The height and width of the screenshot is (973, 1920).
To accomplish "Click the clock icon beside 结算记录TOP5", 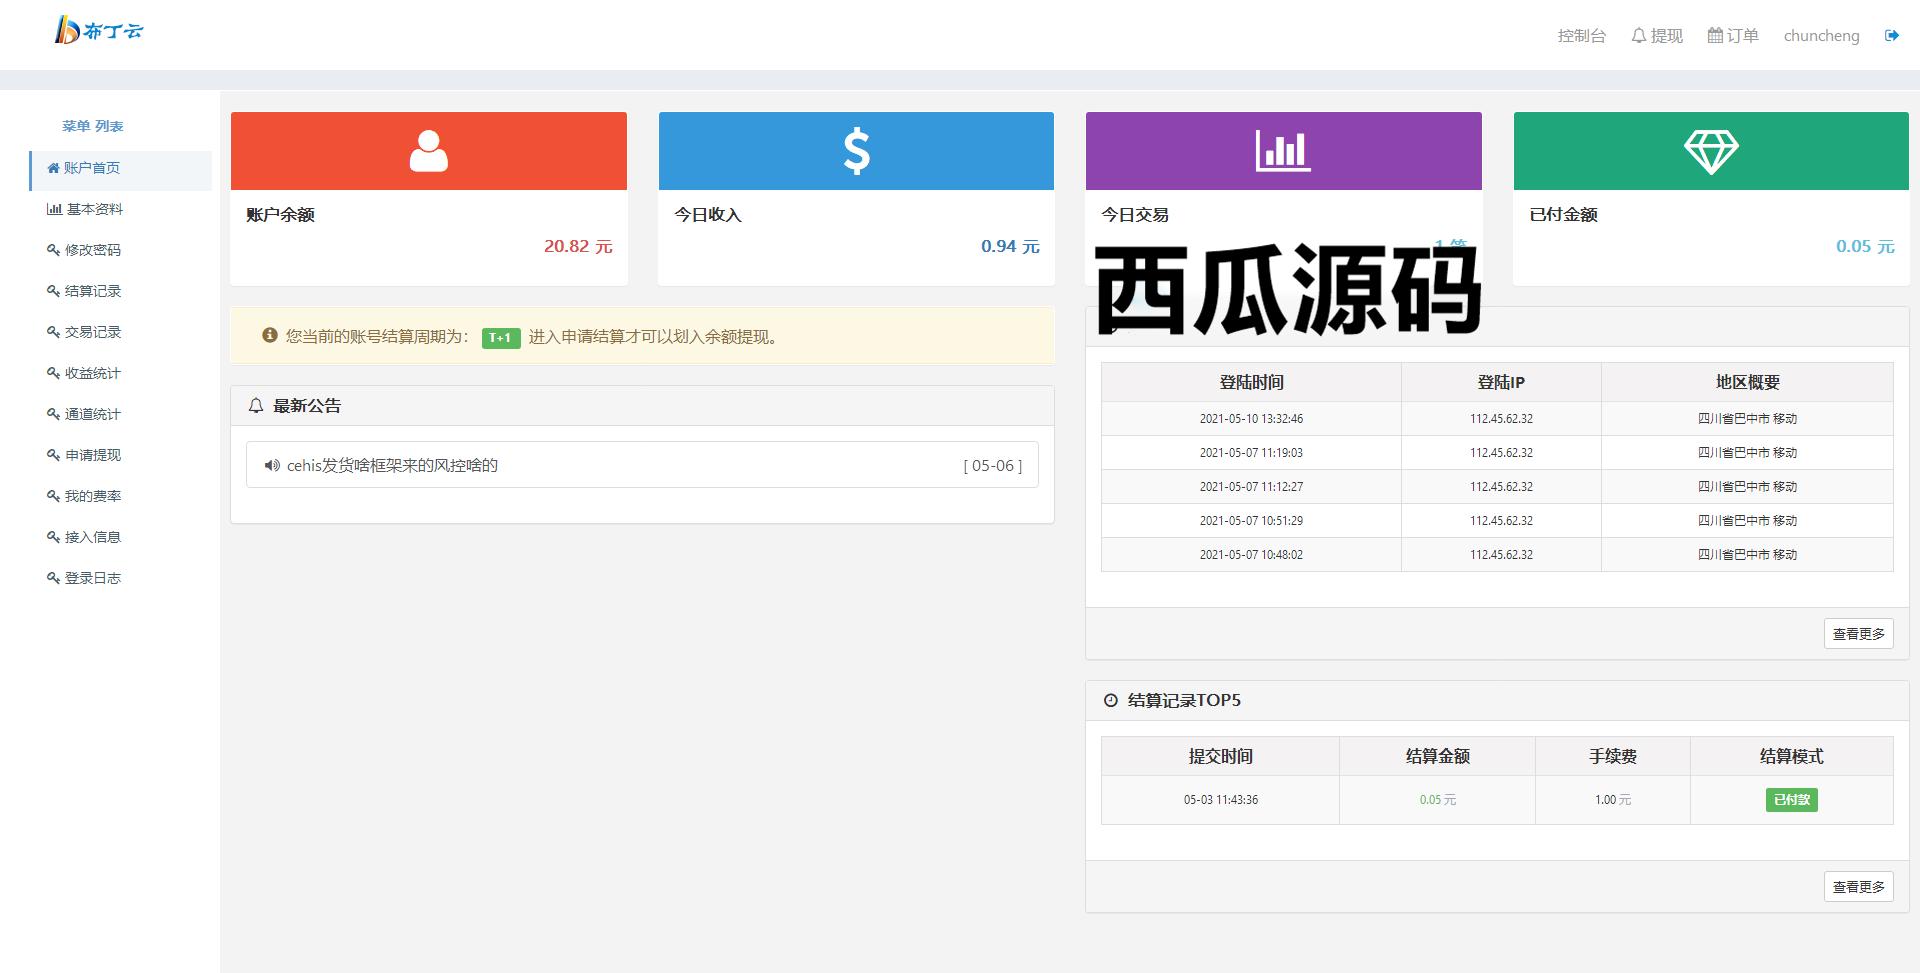I will 1110,701.
